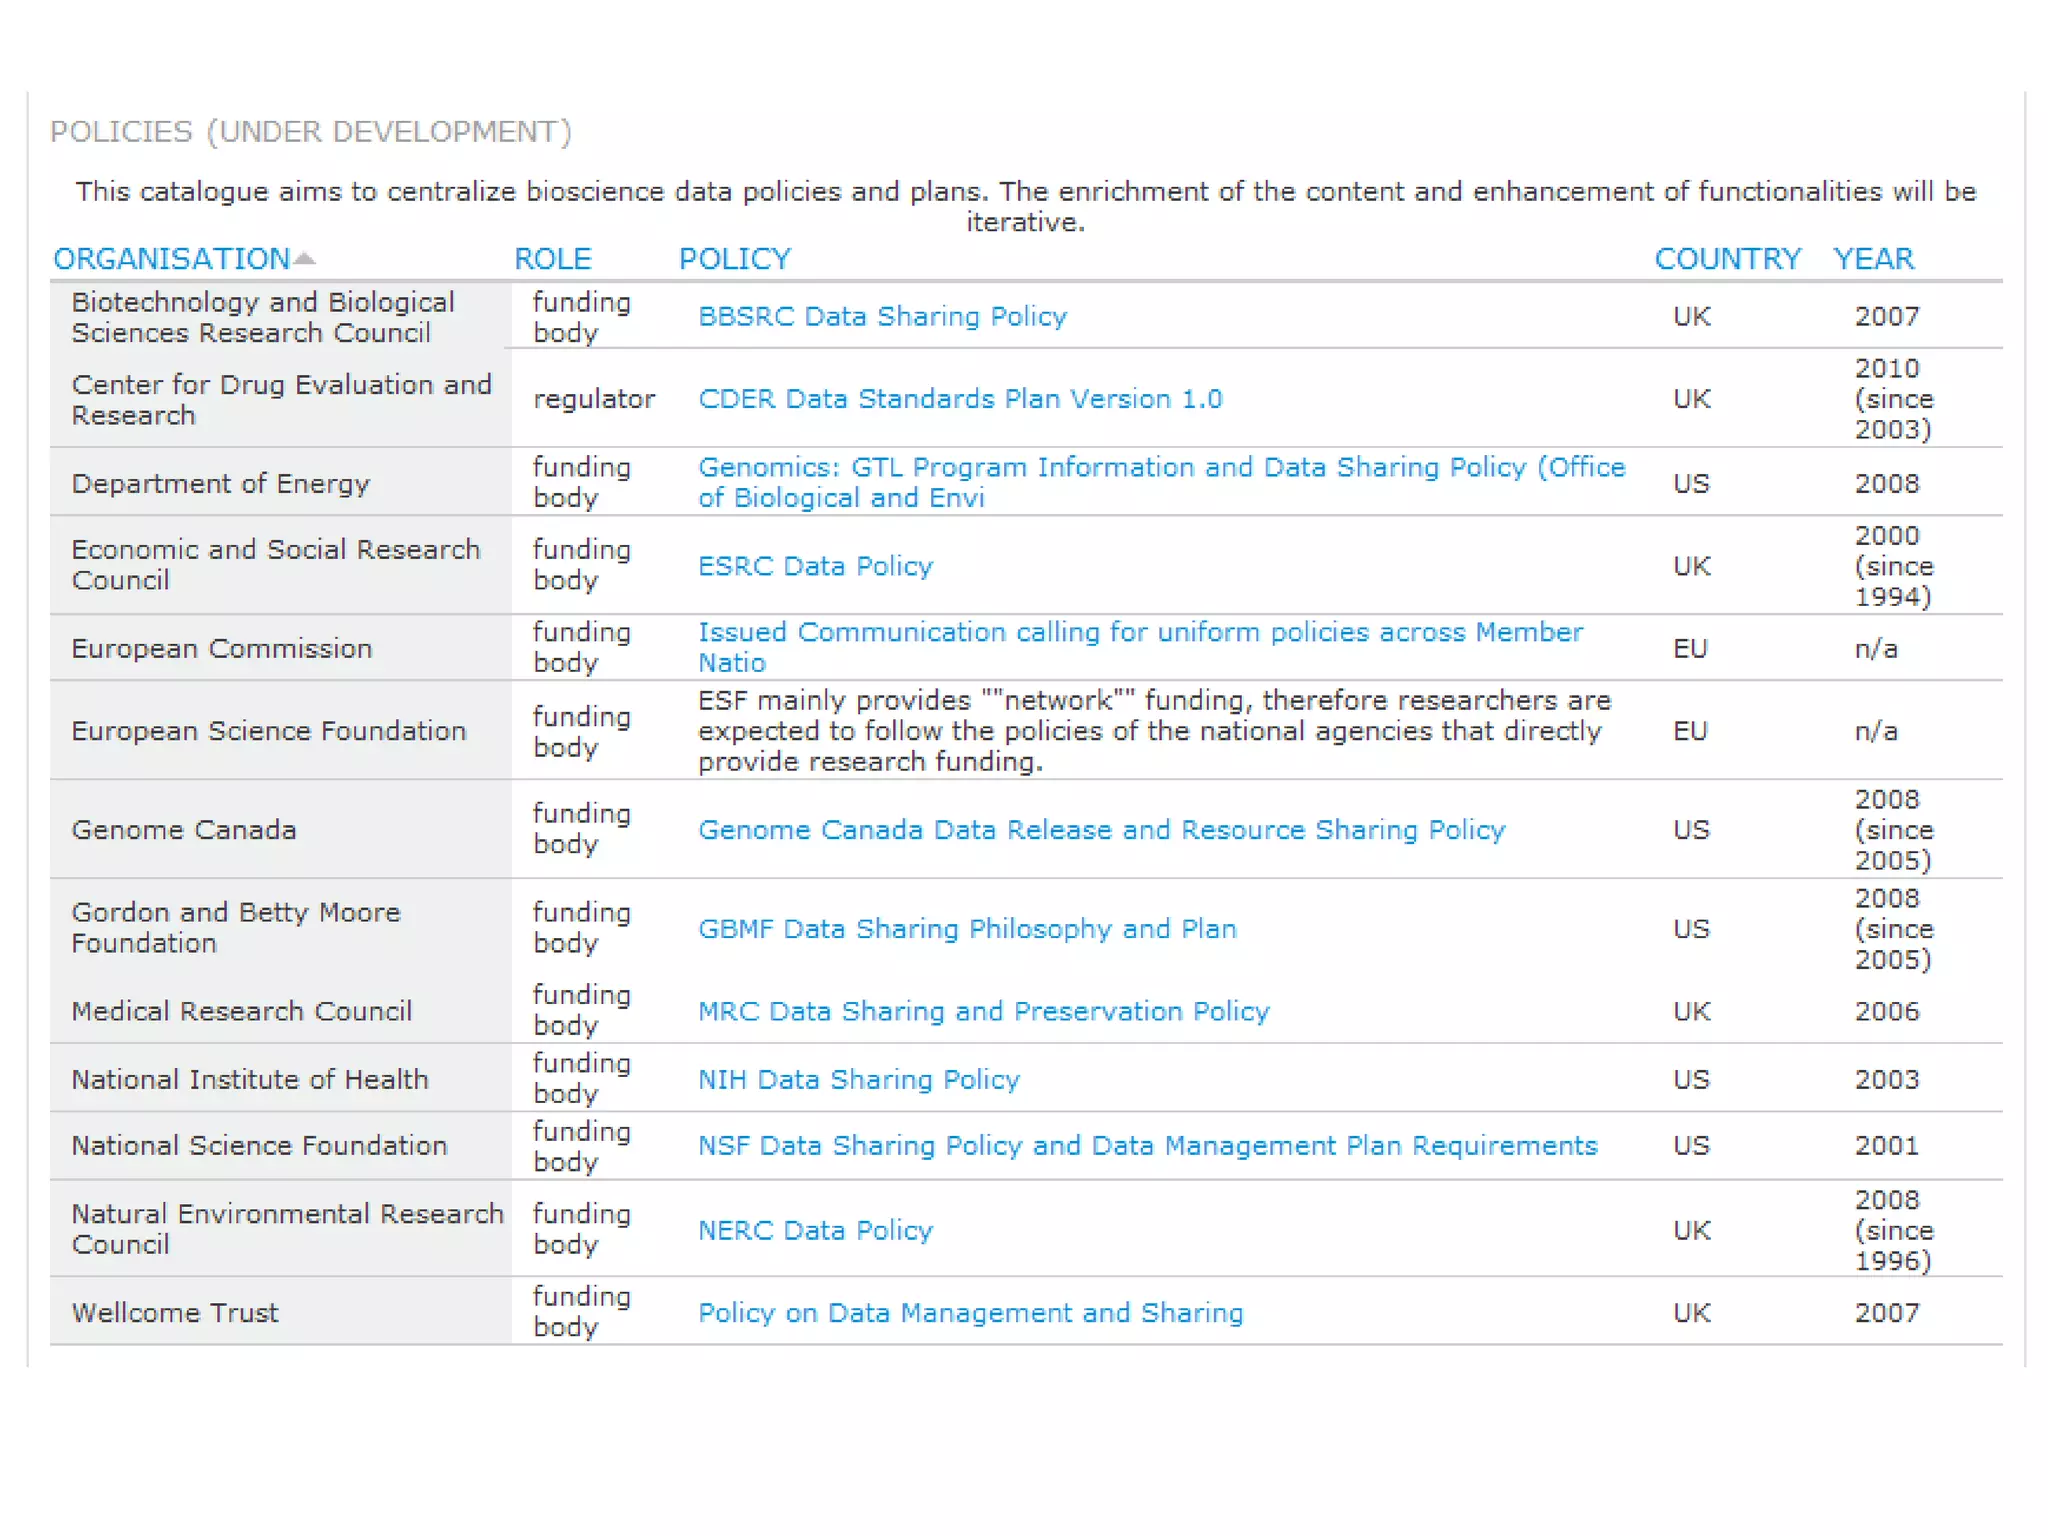Open Policy on Data Management and Sharing
Screen dimensions: 2048x1536
[x=970, y=1313]
